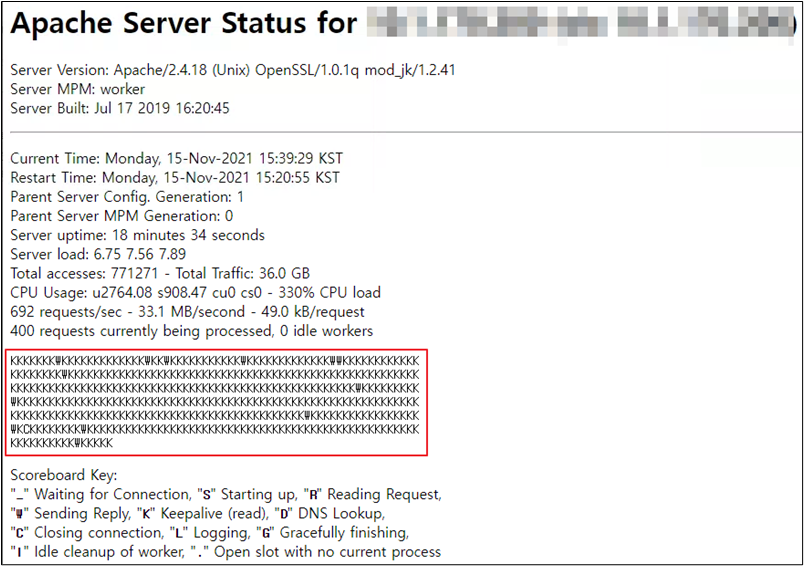Click the 'Idle cleanup of worker' key entry
Screen dimensions: 804x566
coord(98,552)
